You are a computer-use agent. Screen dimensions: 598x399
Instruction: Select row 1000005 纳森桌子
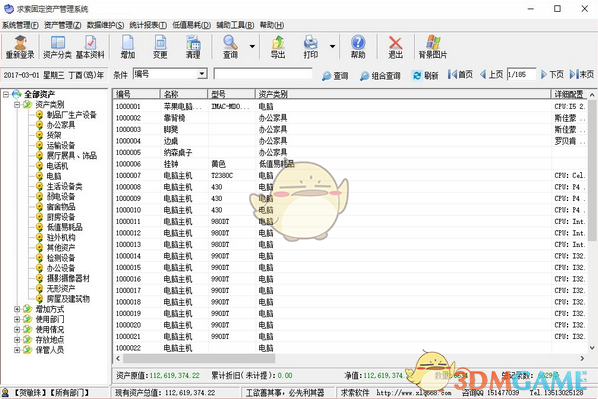[x=351, y=153]
